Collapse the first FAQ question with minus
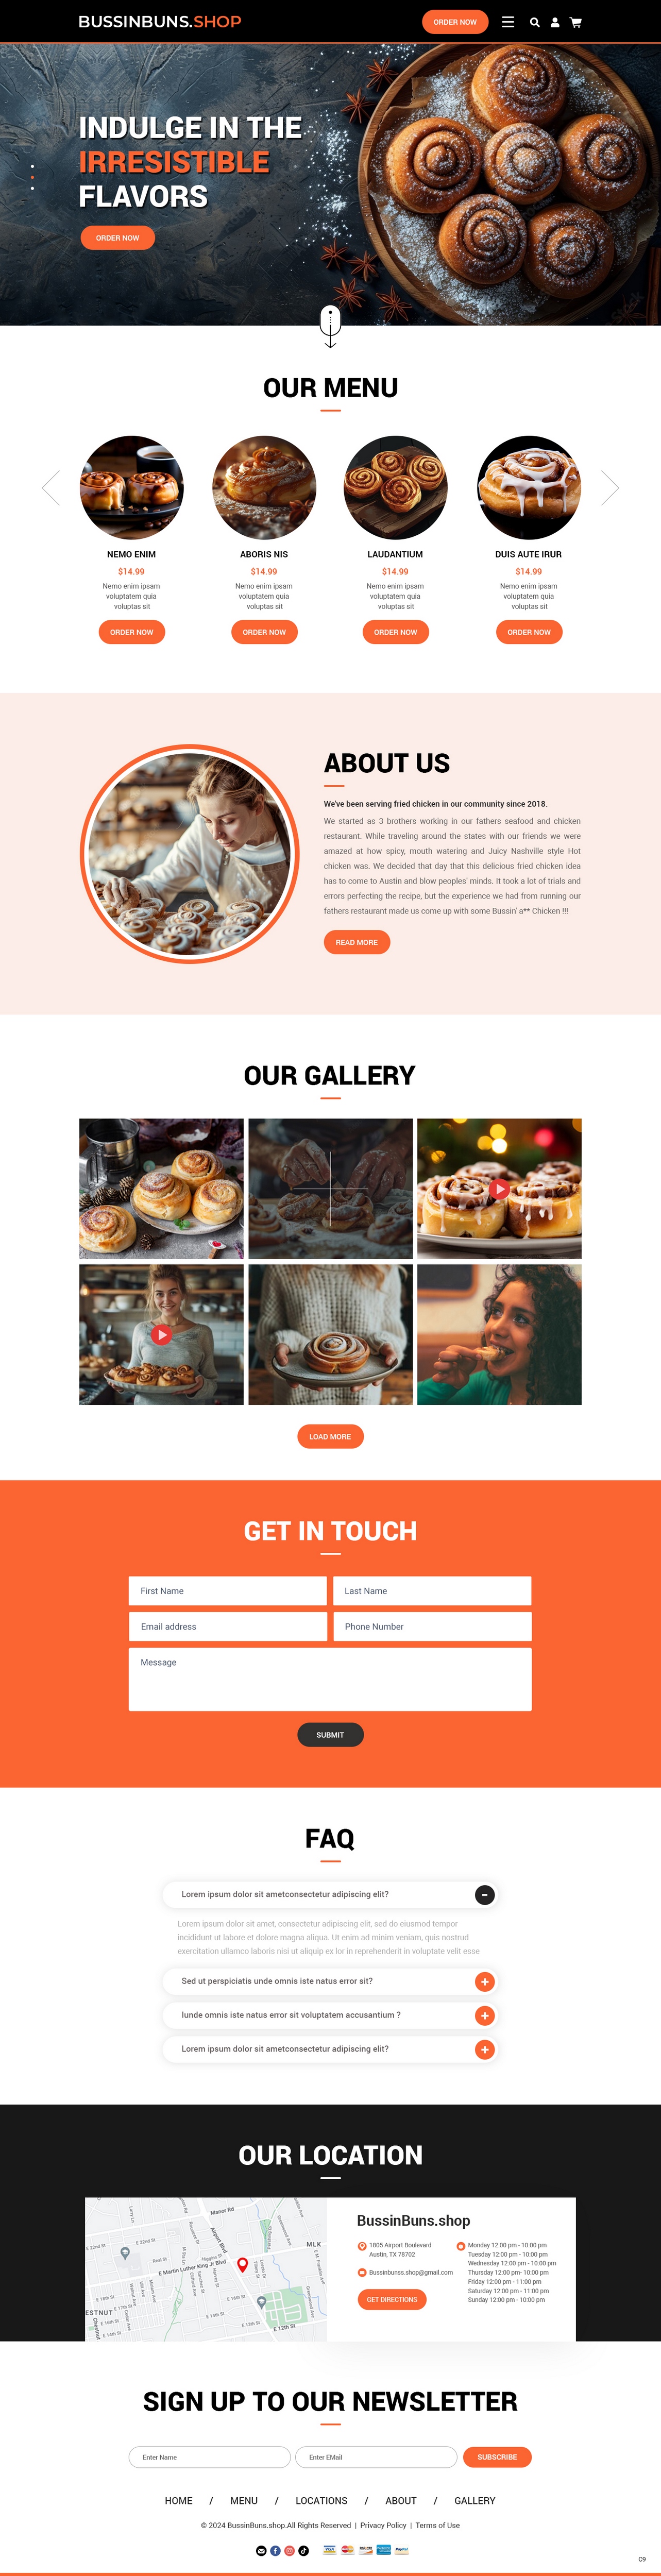 (485, 1894)
